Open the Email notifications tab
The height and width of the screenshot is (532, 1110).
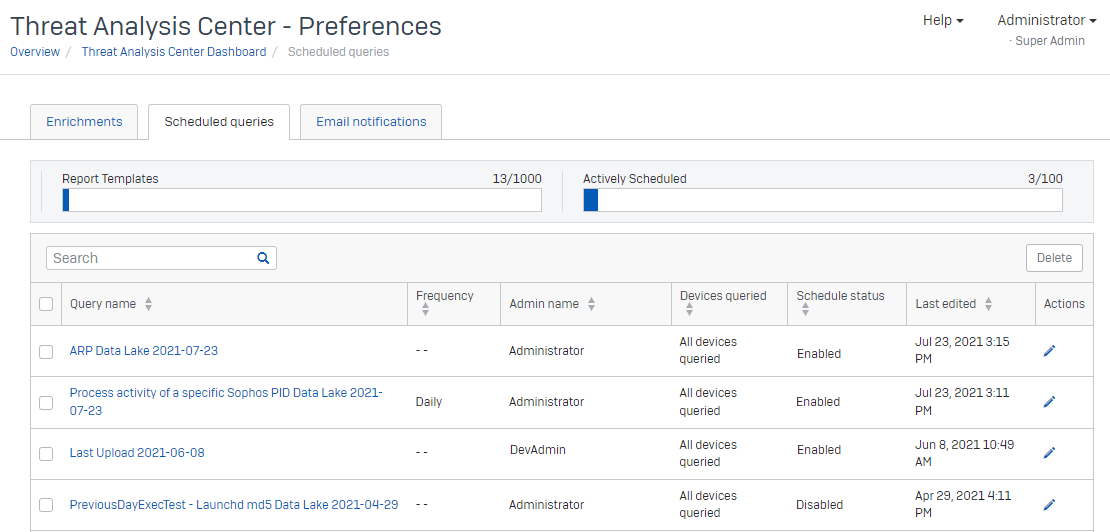[371, 122]
